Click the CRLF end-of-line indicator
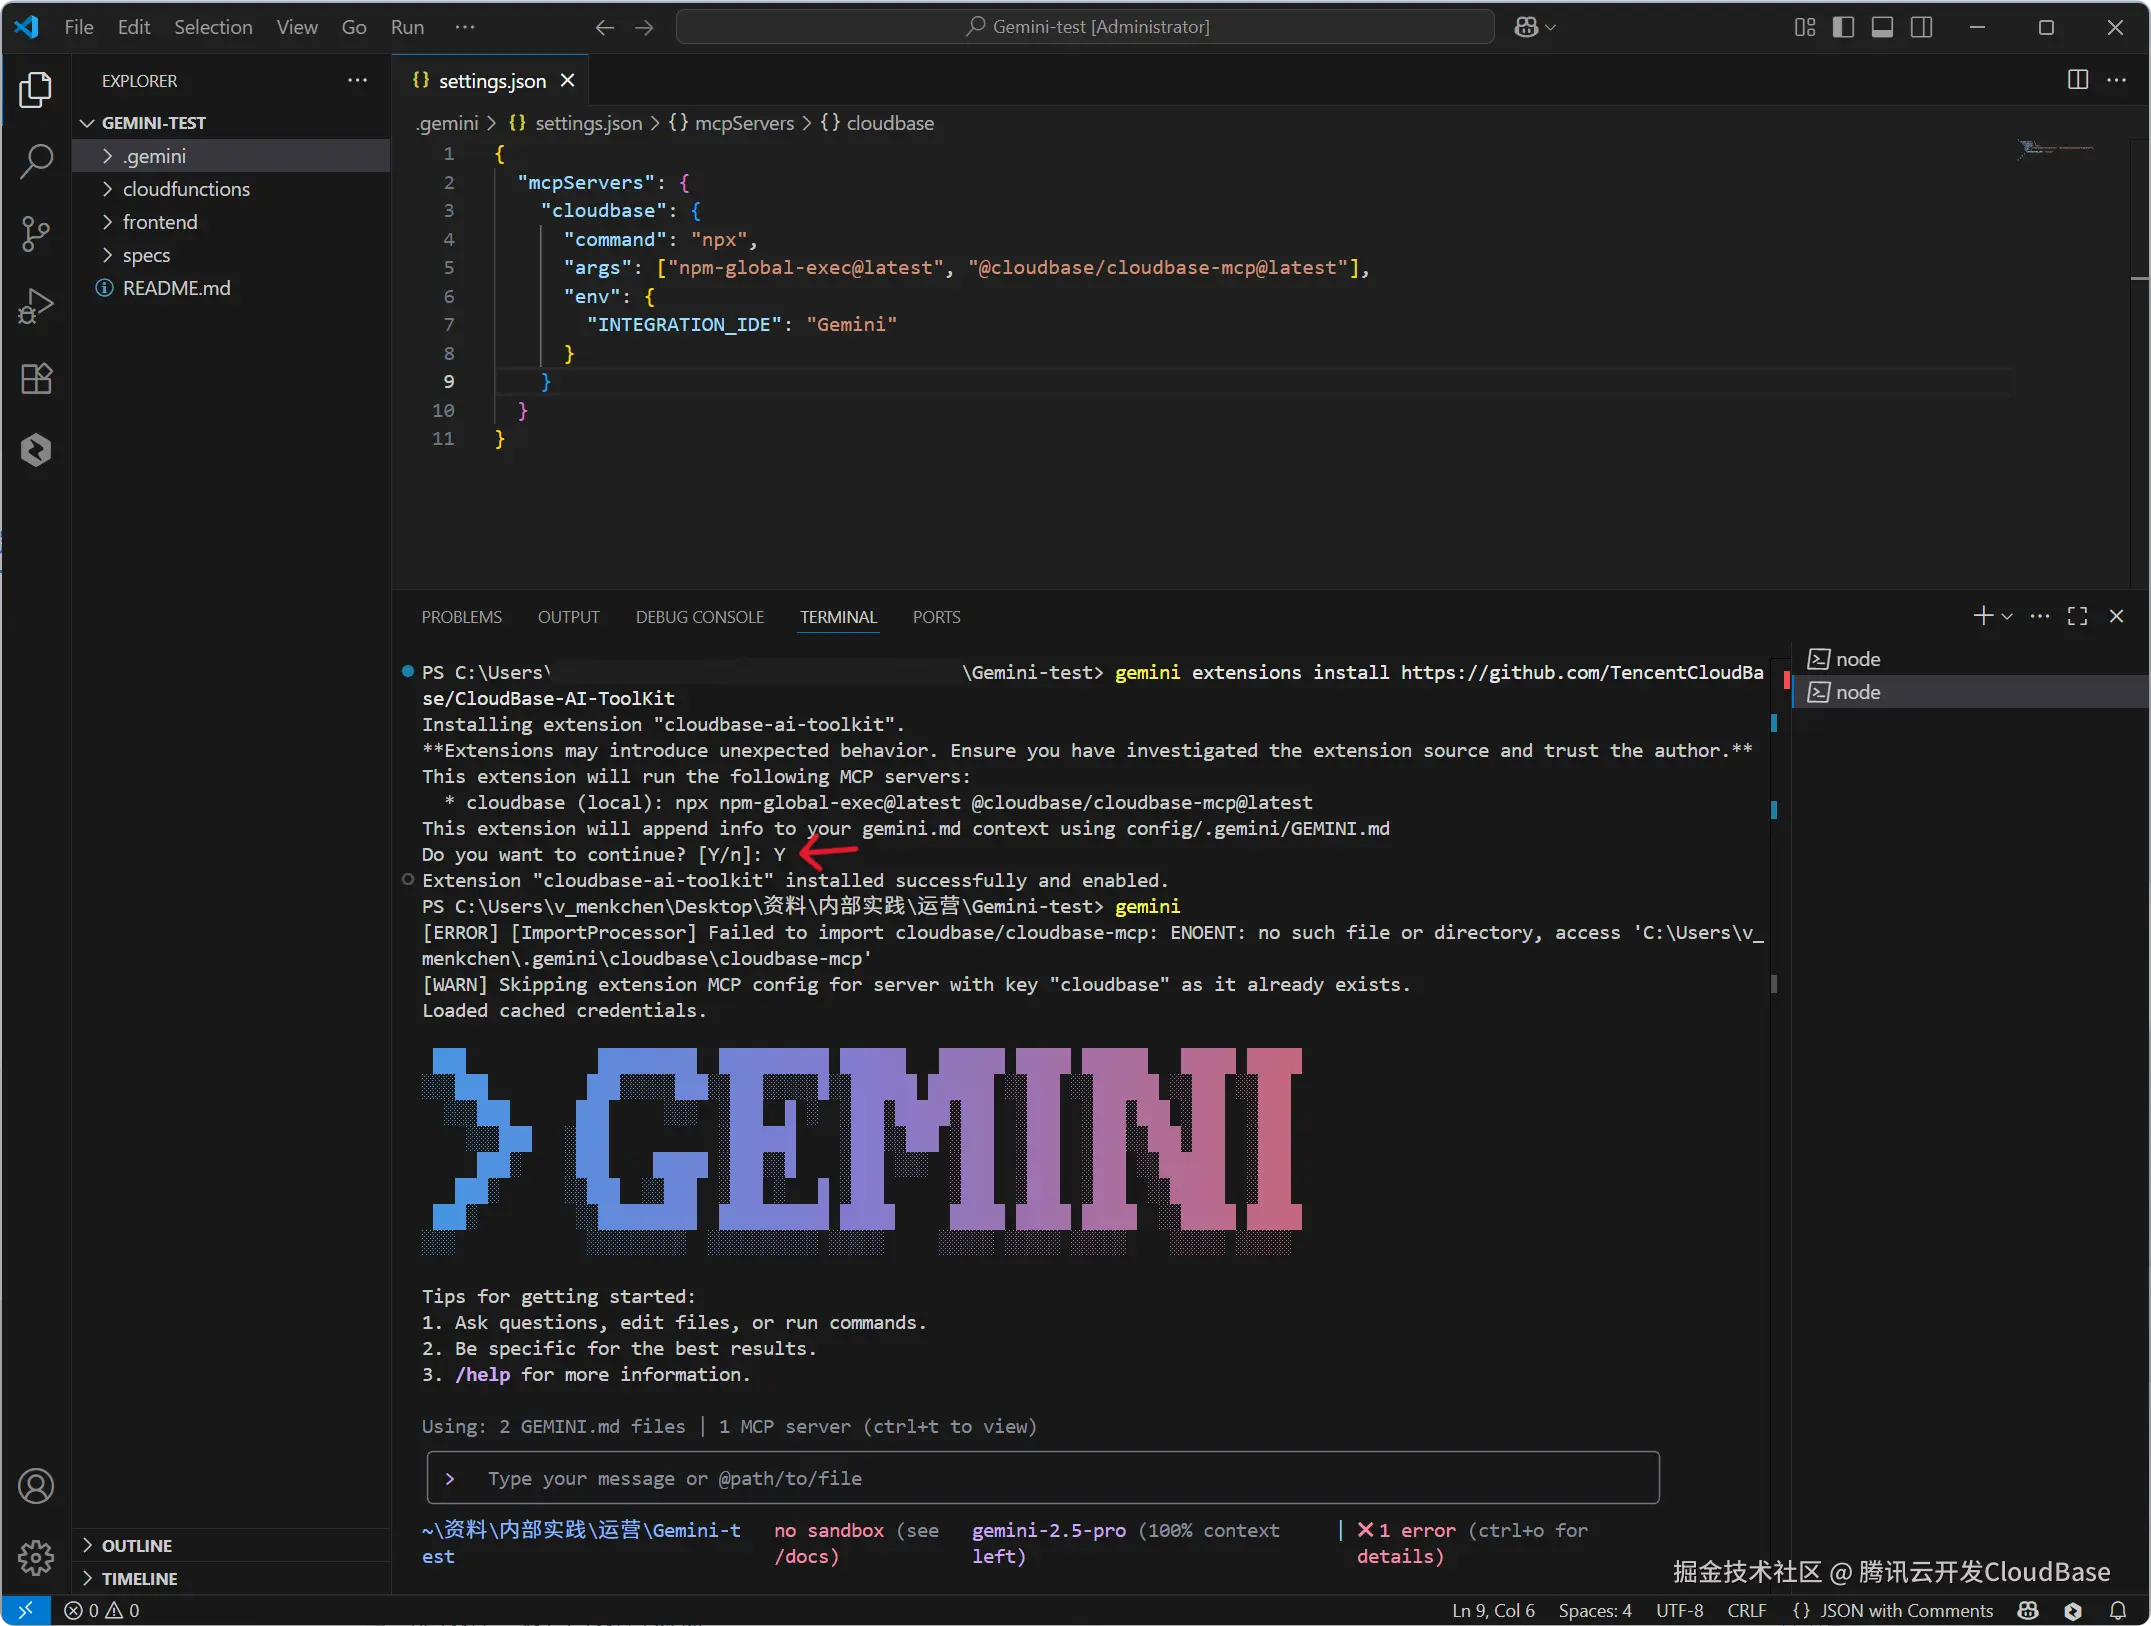 (x=1746, y=1610)
